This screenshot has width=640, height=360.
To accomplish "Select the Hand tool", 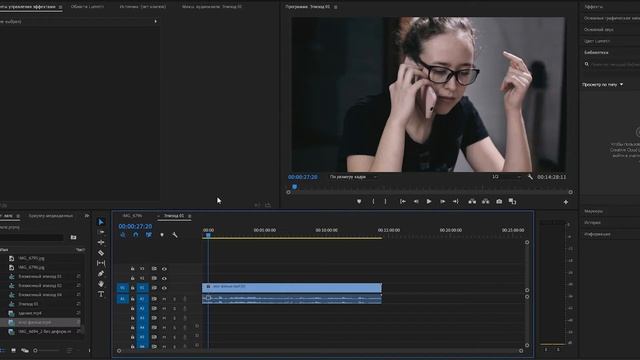I will (x=101, y=284).
